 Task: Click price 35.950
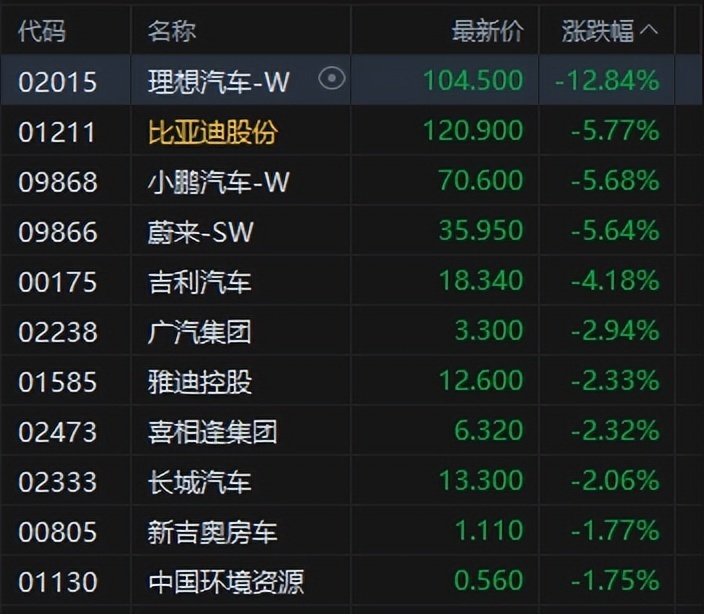pos(481,231)
